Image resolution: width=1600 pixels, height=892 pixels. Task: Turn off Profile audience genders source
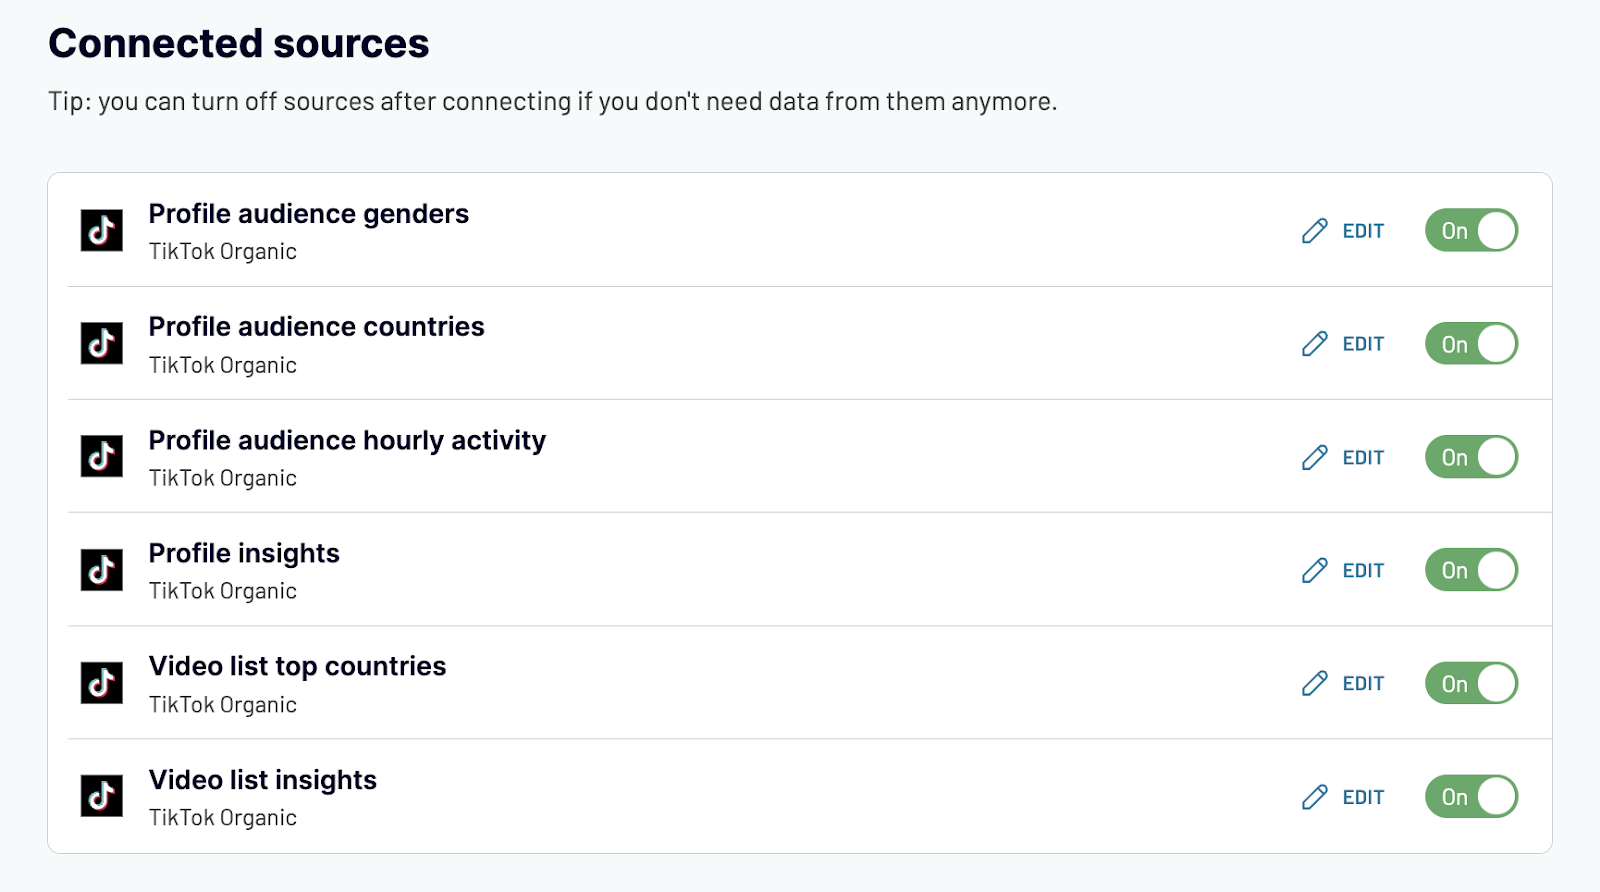click(x=1471, y=230)
